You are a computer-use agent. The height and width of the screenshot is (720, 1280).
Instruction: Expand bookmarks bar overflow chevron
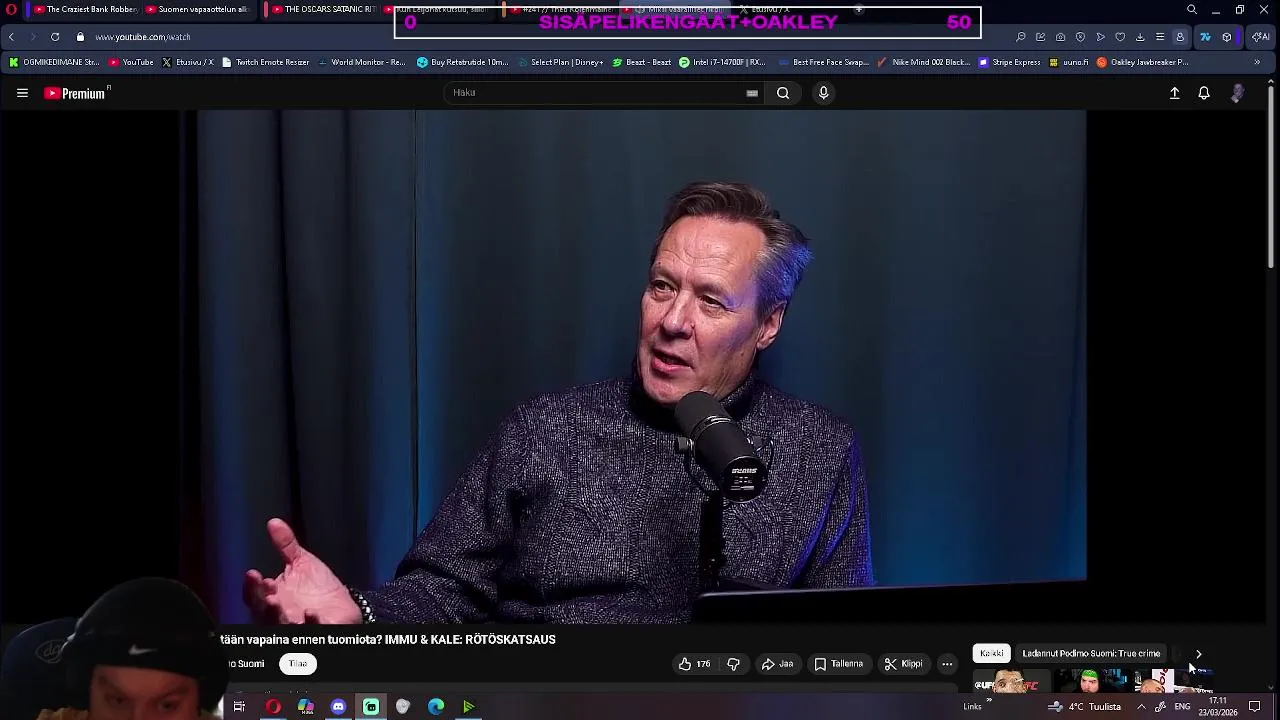[x=1257, y=62]
